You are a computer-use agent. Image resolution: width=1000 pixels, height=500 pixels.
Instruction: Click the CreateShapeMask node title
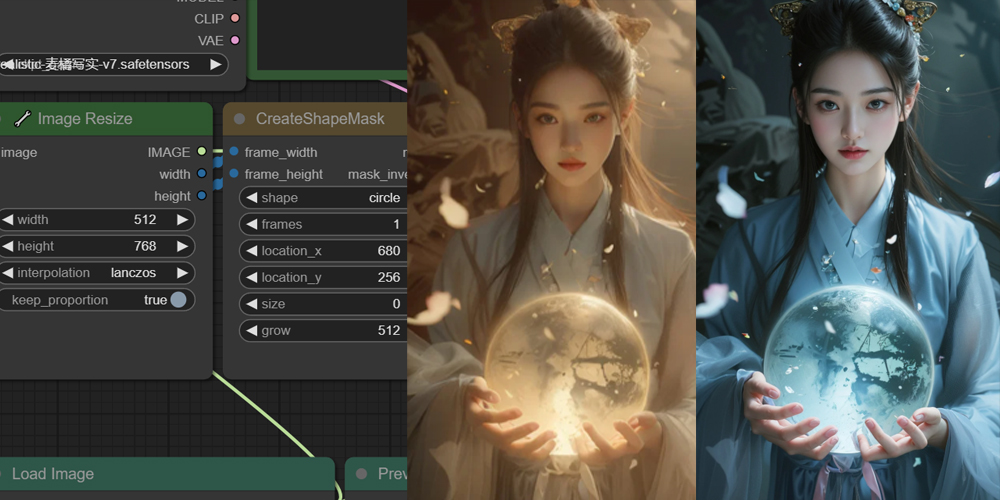(320, 119)
